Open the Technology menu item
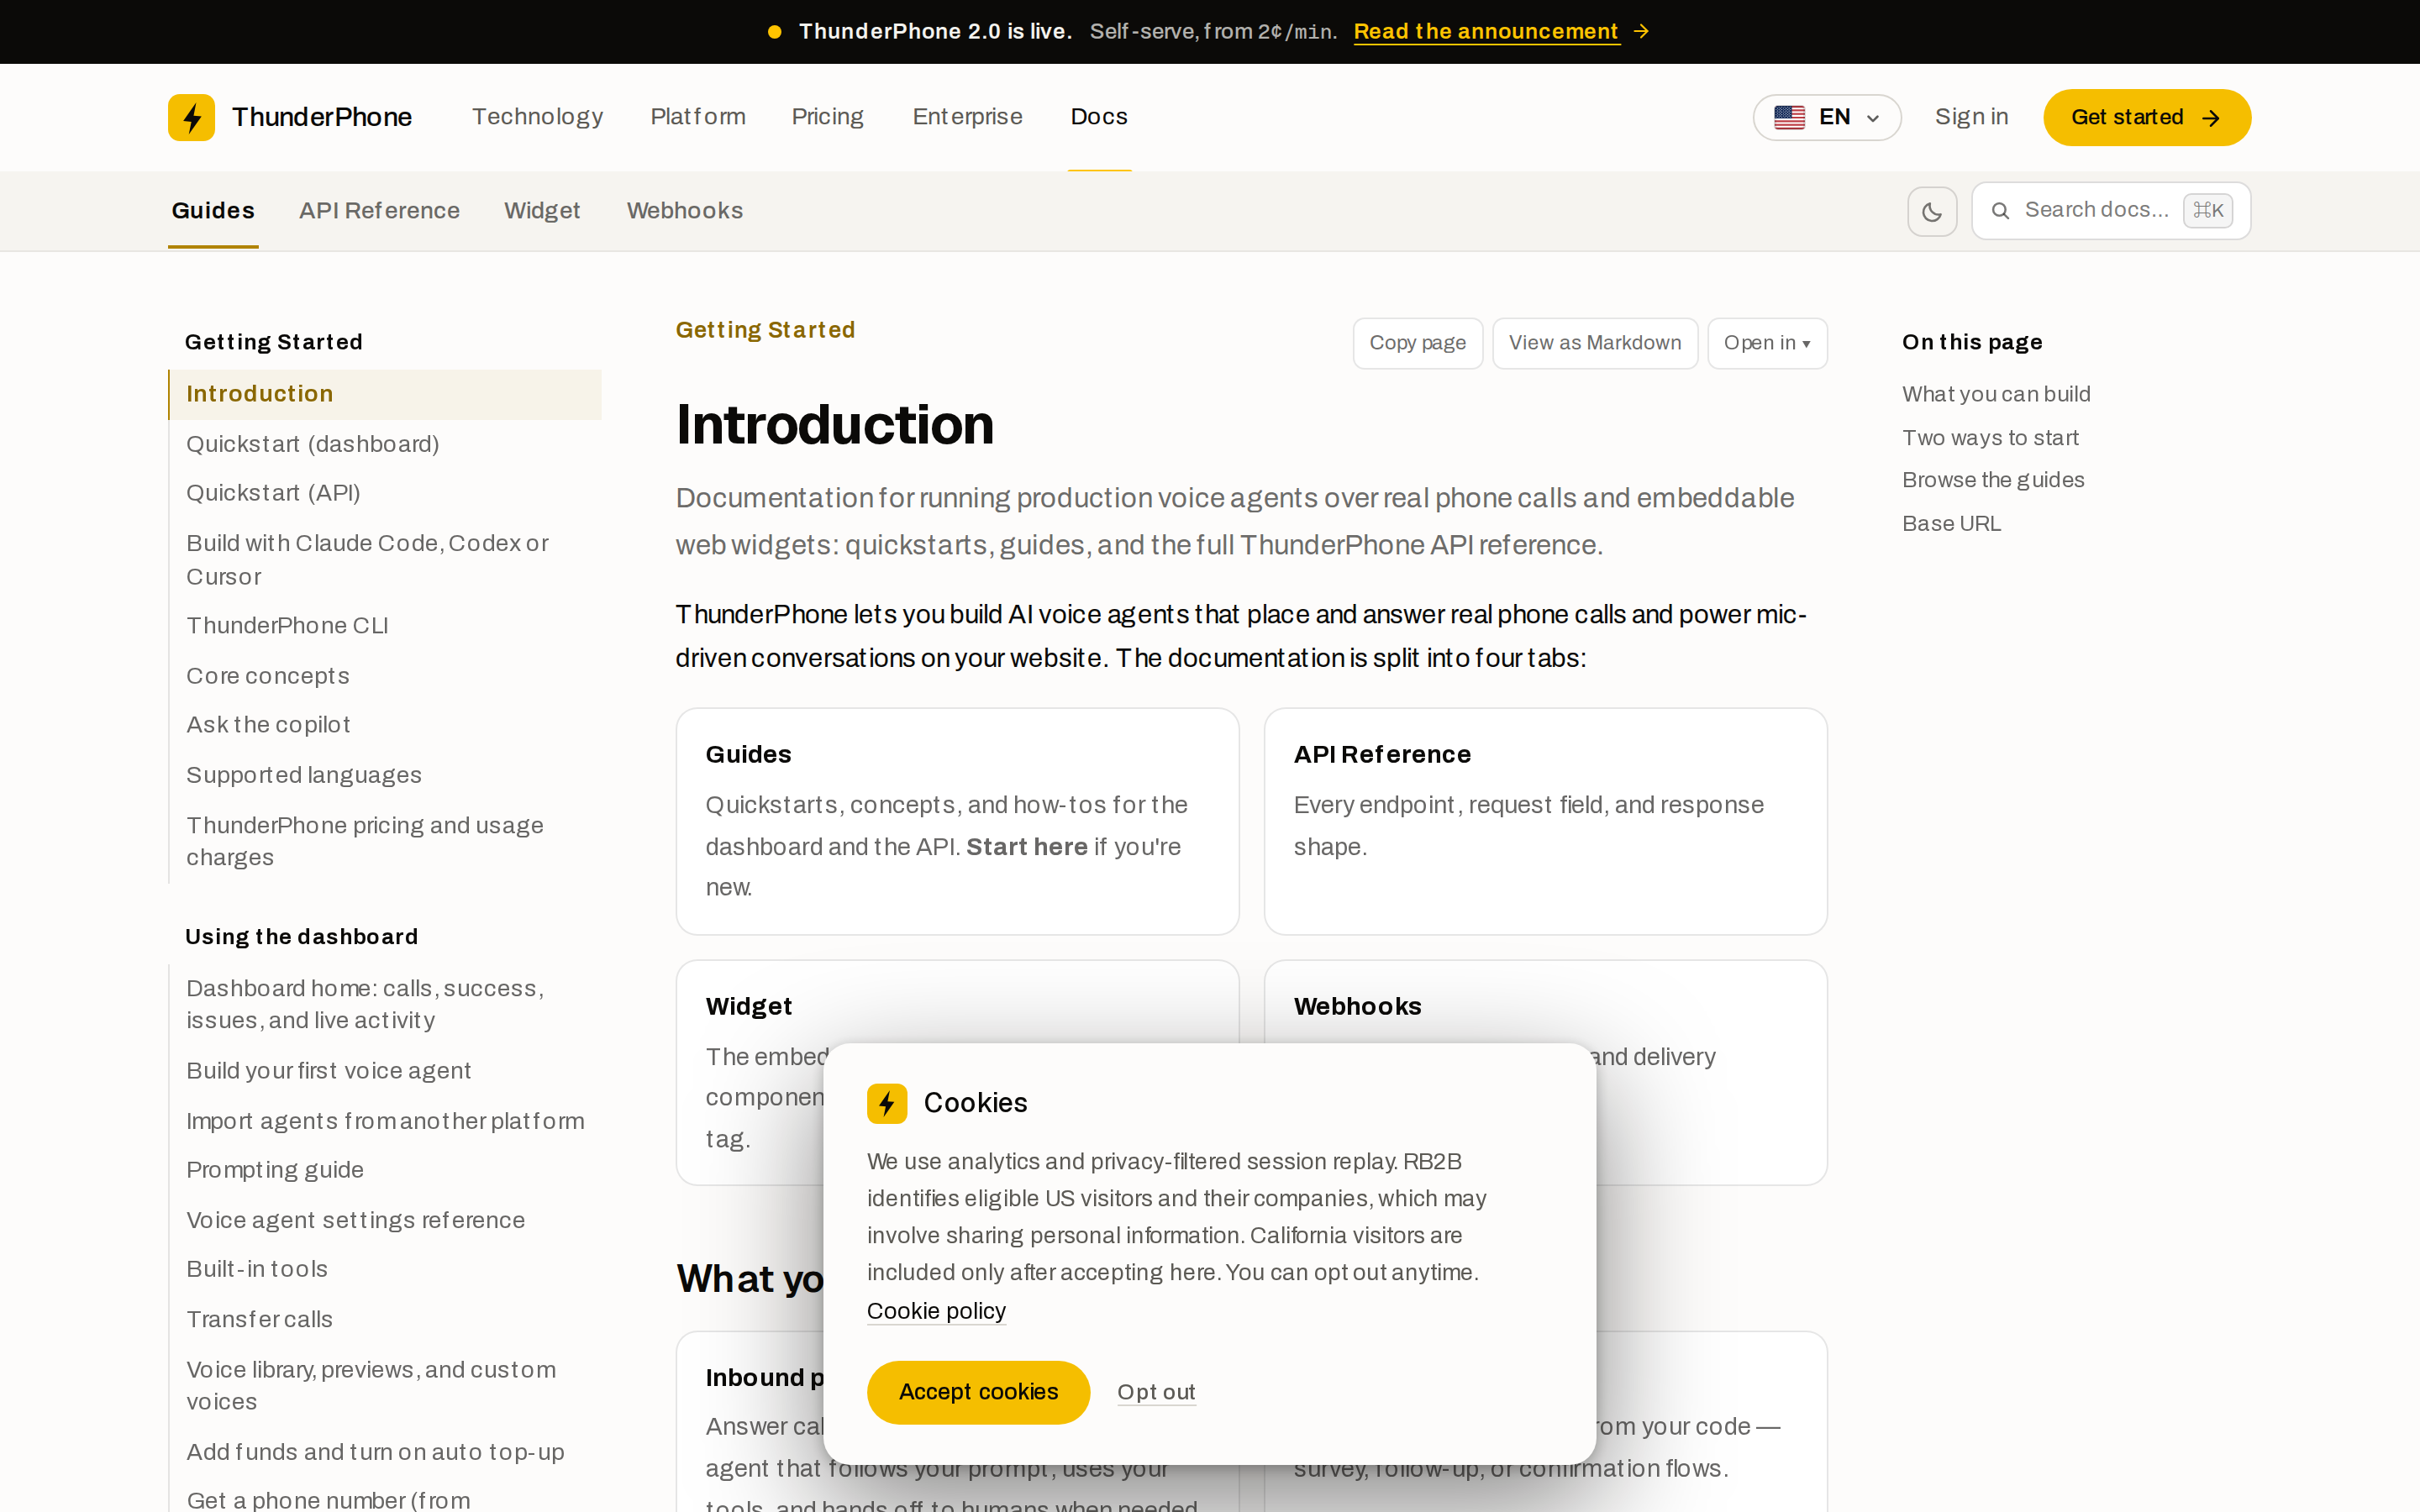 [537, 117]
